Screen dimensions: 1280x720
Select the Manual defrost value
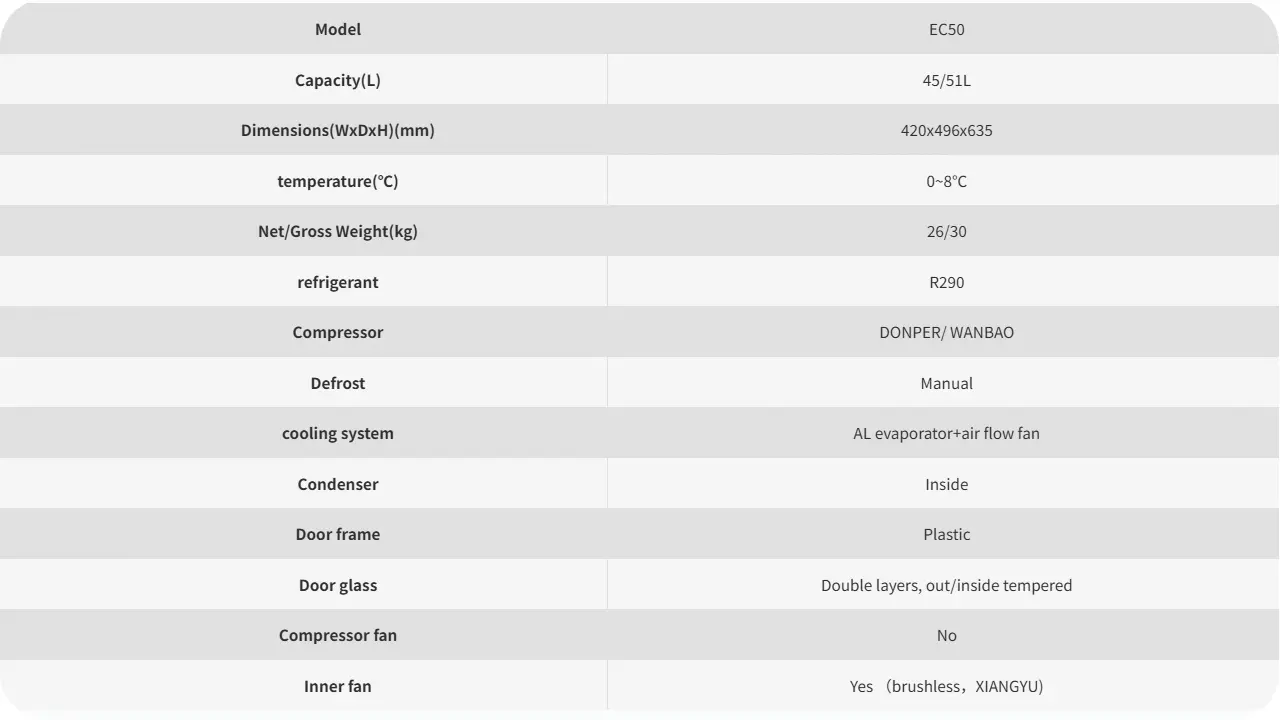pos(946,383)
